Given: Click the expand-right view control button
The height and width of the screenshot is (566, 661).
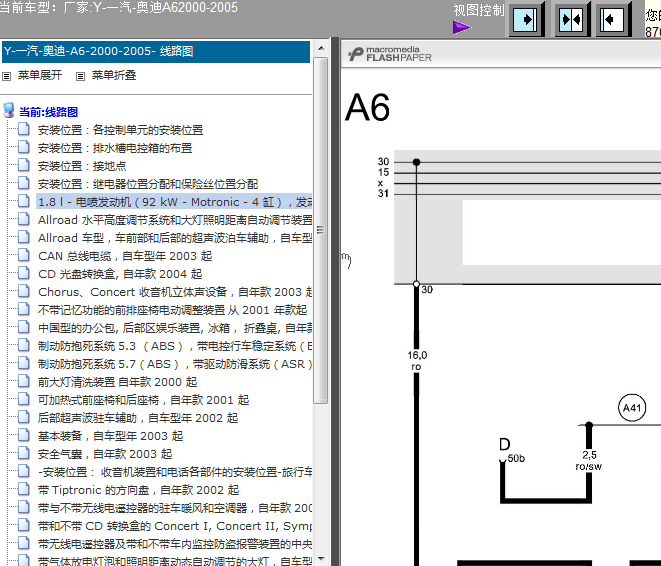Looking at the screenshot, I should tap(526, 19).
